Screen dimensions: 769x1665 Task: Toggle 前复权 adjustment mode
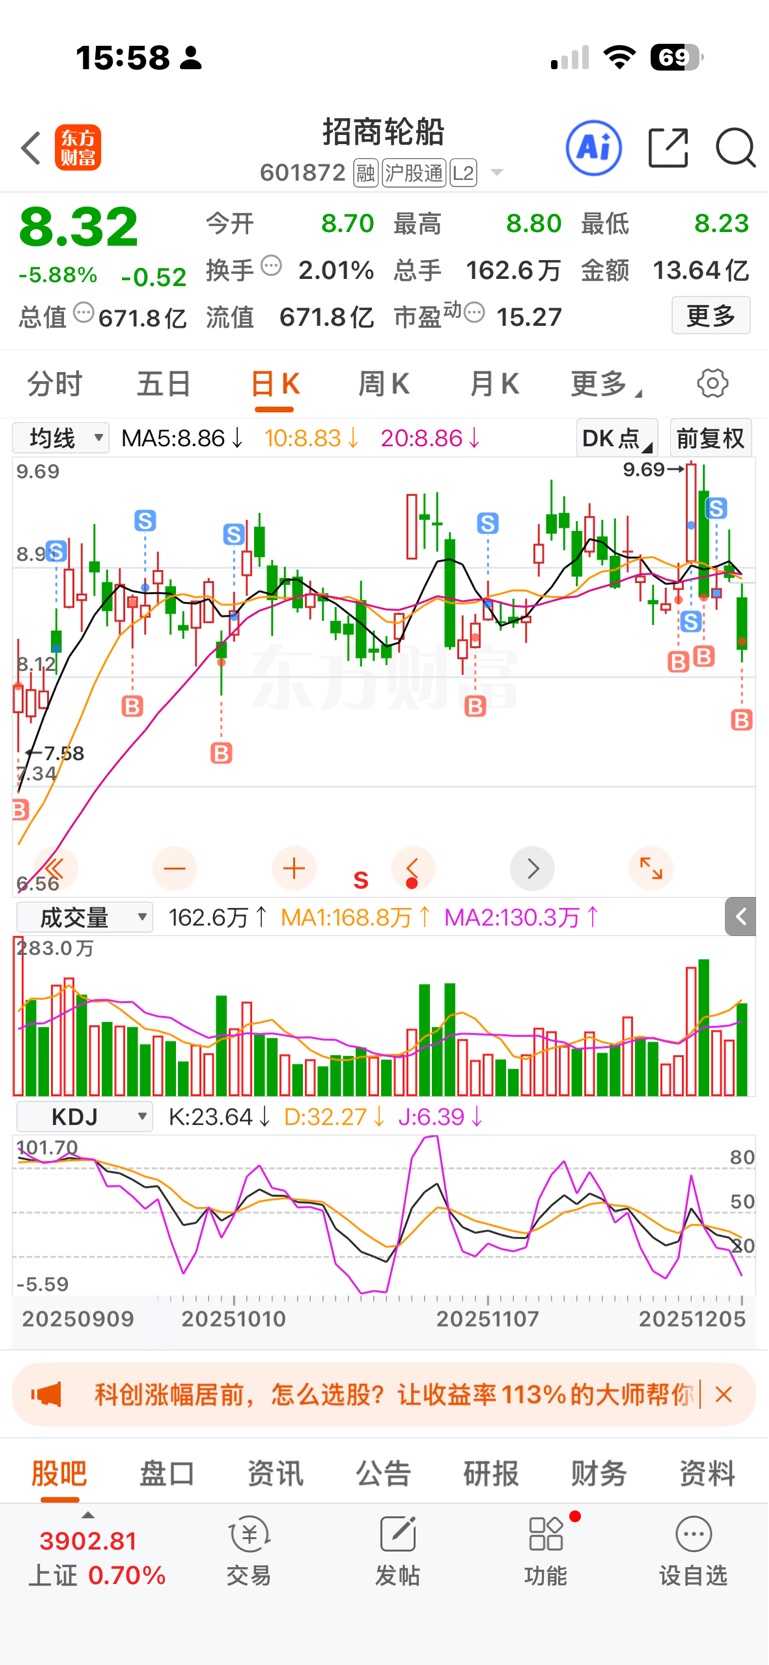pyautogui.click(x=710, y=438)
